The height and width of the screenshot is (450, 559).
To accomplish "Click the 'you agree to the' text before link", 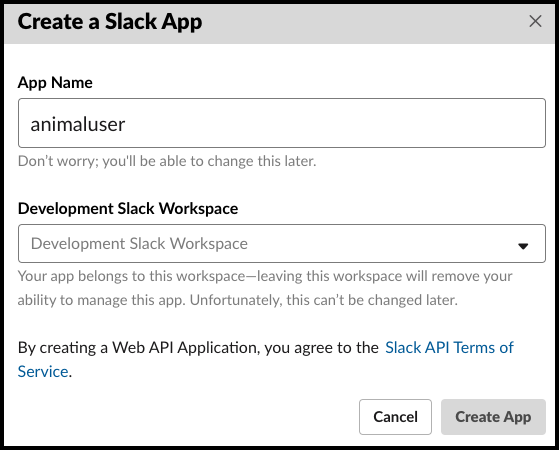I will (x=321, y=348).
